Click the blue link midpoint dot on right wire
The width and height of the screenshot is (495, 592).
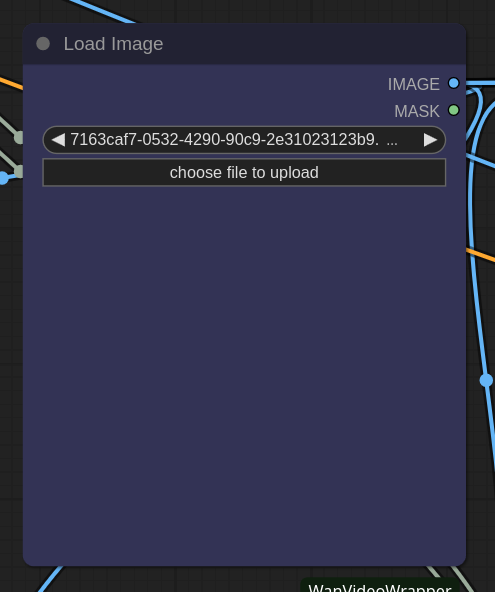pos(486,380)
